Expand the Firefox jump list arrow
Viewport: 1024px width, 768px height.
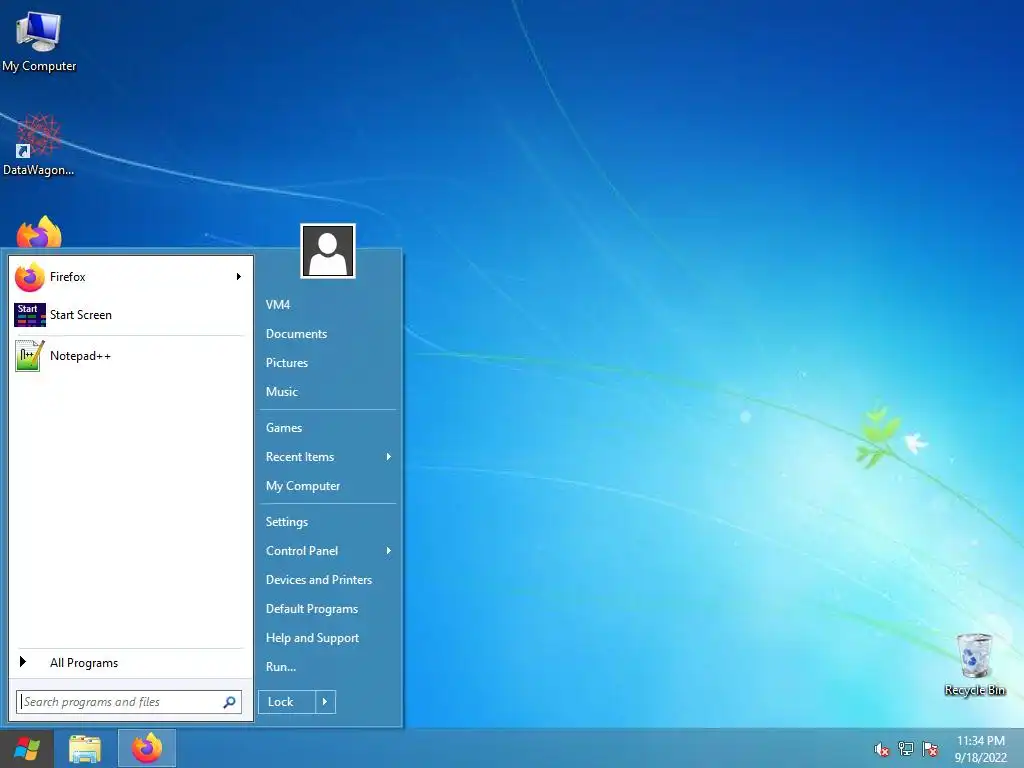[x=239, y=277]
